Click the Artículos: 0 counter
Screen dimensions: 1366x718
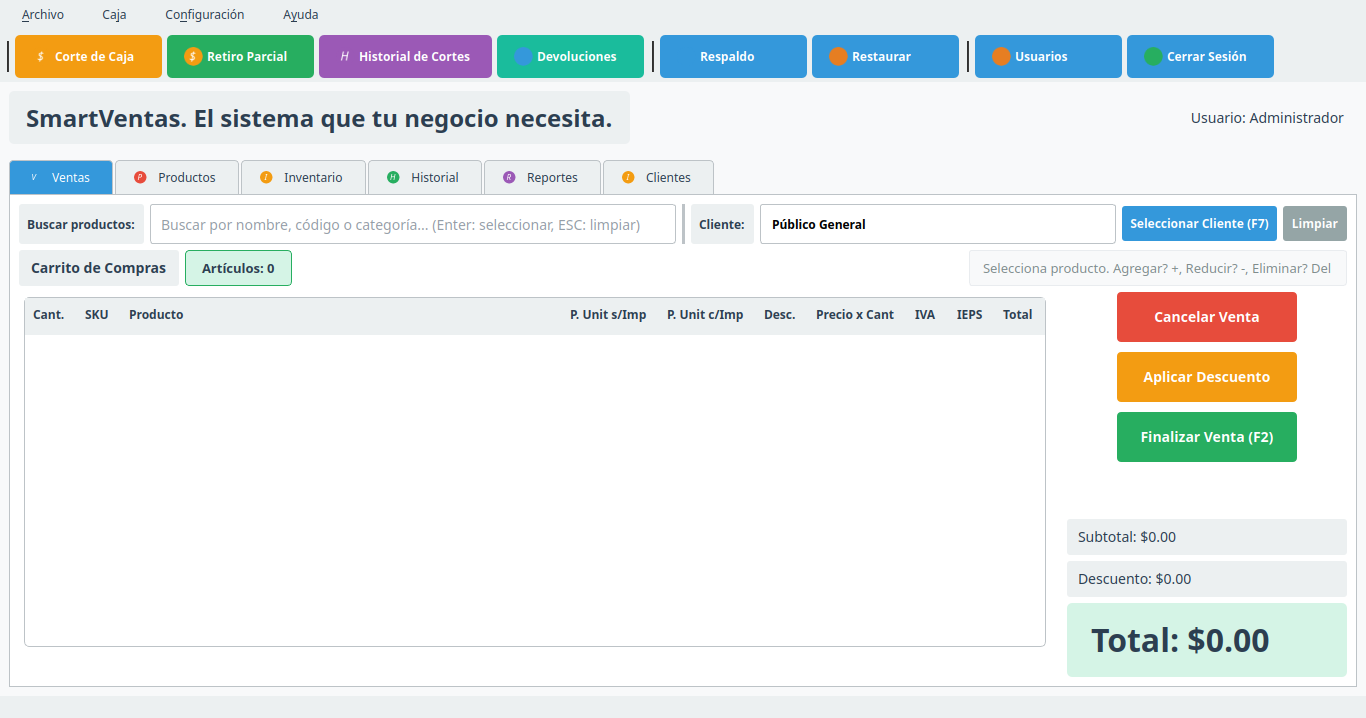238,268
